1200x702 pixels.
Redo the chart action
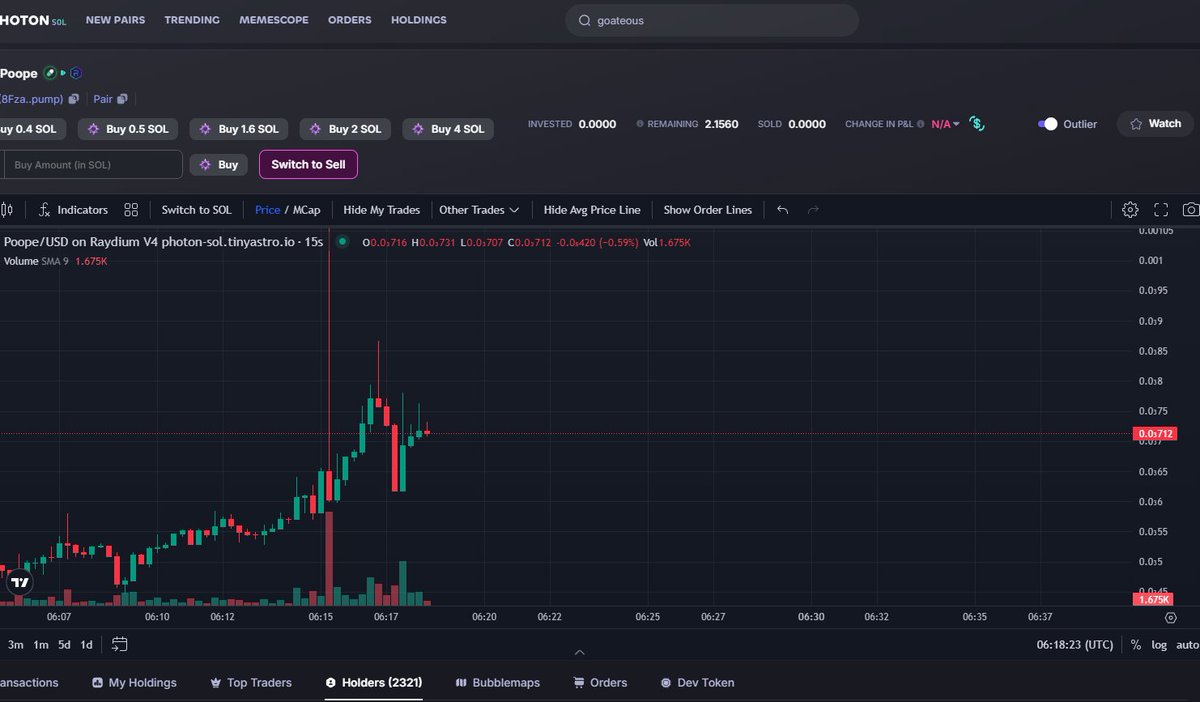pos(813,210)
